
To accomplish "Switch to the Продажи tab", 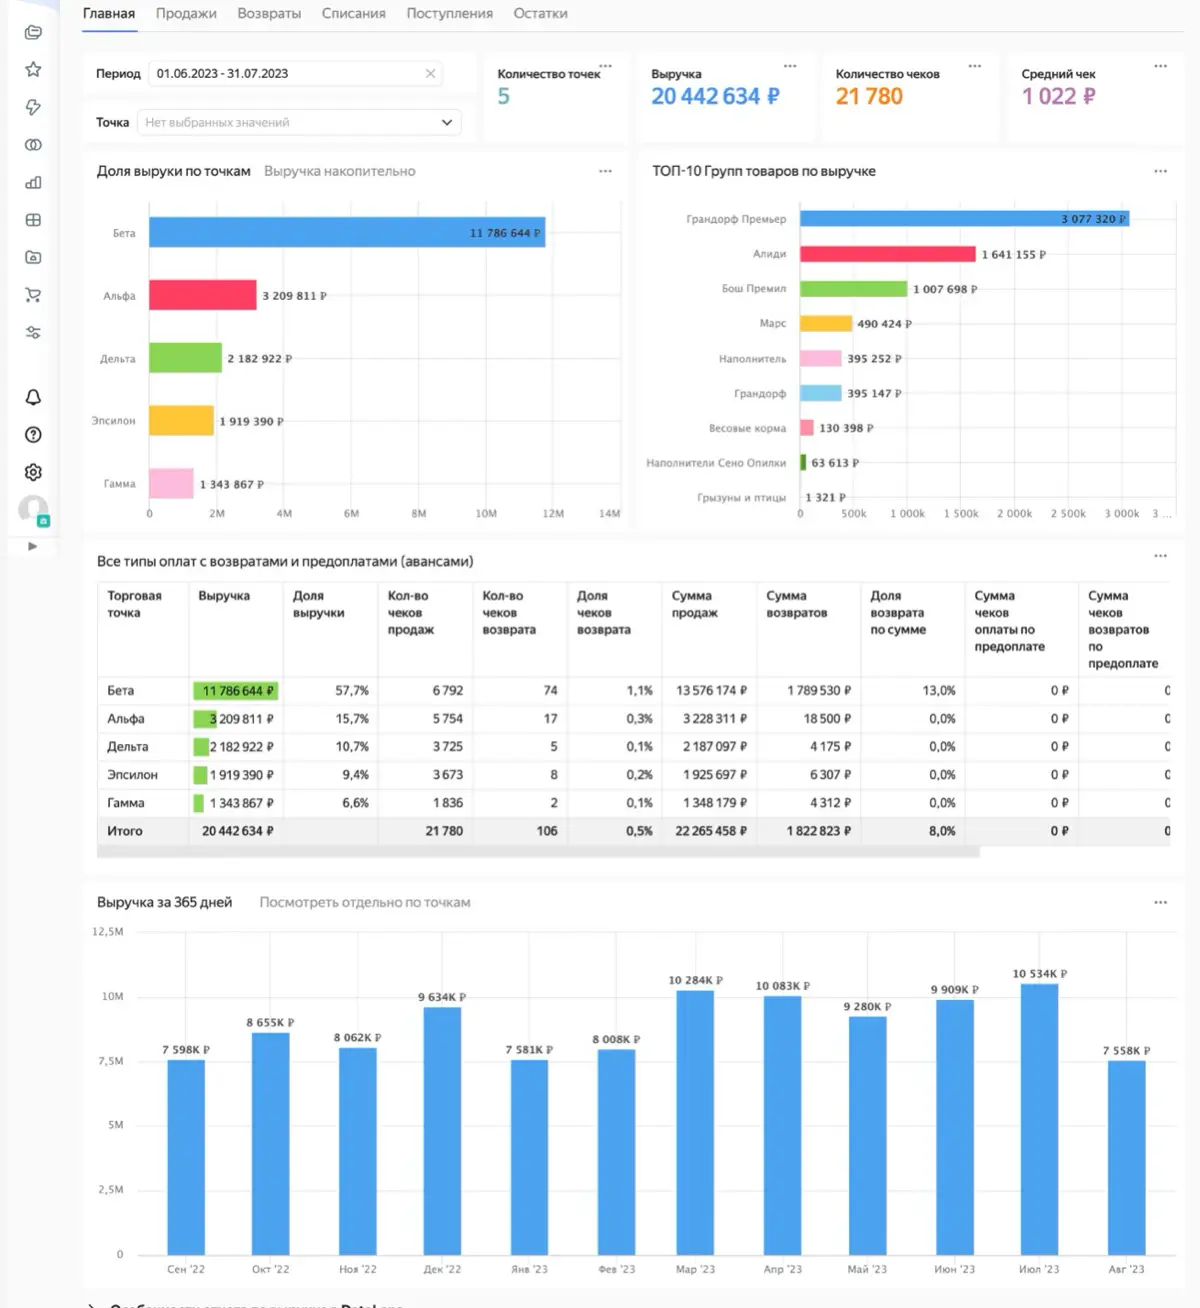I will [x=185, y=14].
